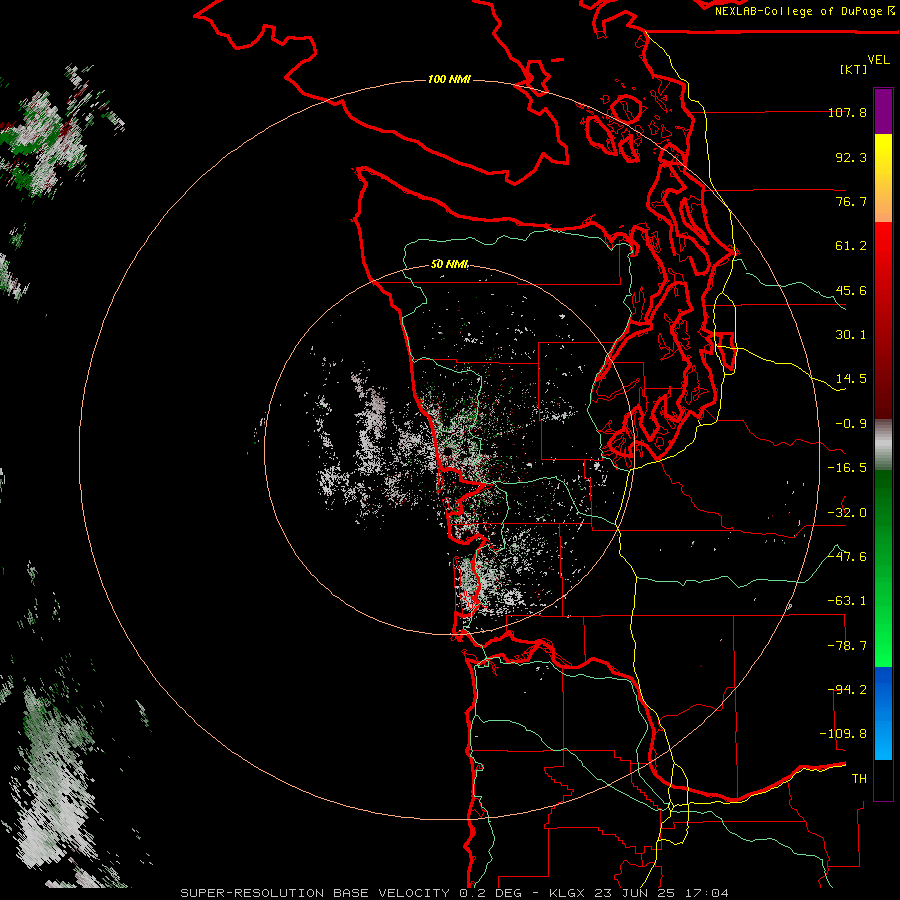Click the 50 NMI range ring label
This screenshot has width=900, height=900.
pos(450,265)
